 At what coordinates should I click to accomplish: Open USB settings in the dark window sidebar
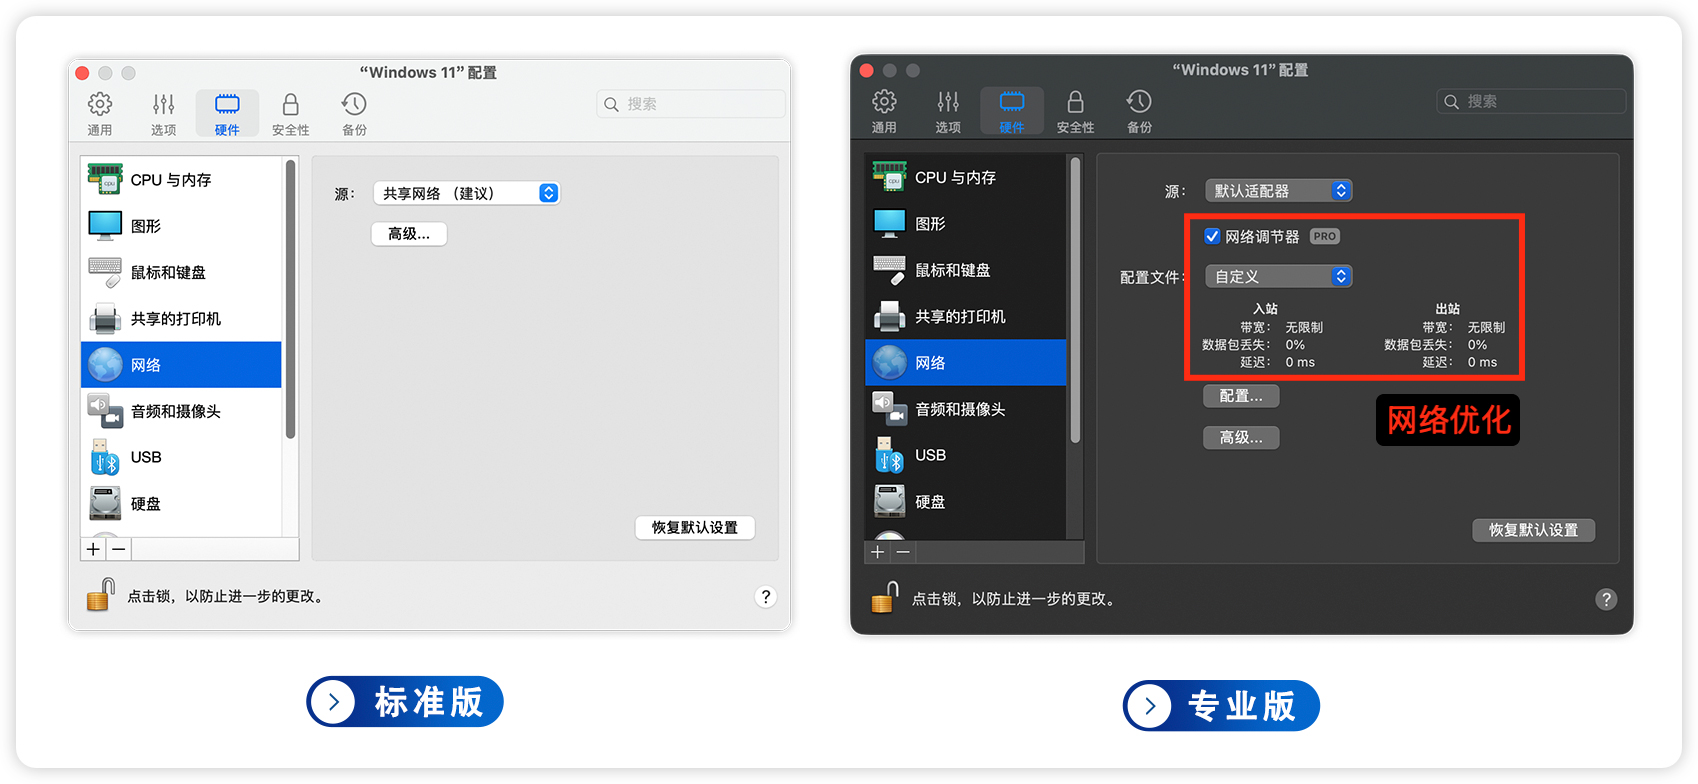pos(930,456)
